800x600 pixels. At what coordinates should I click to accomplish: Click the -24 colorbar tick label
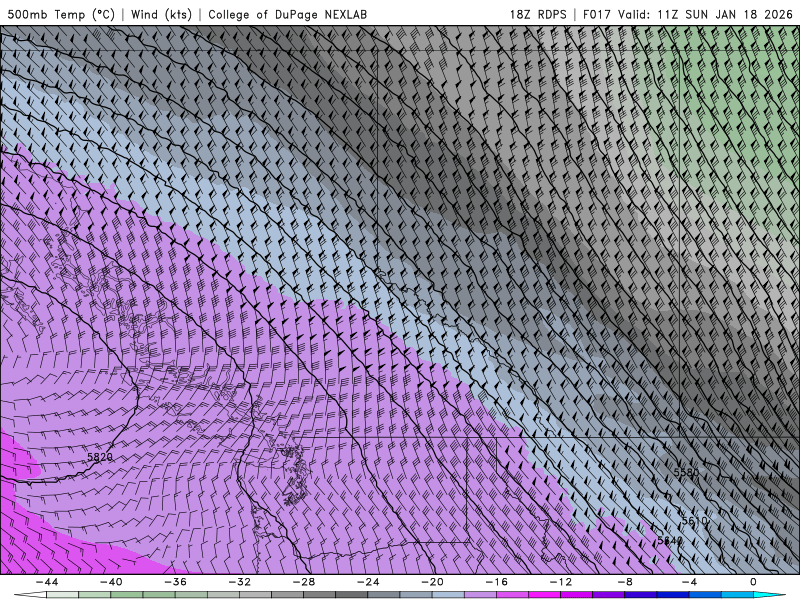[x=368, y=582]
